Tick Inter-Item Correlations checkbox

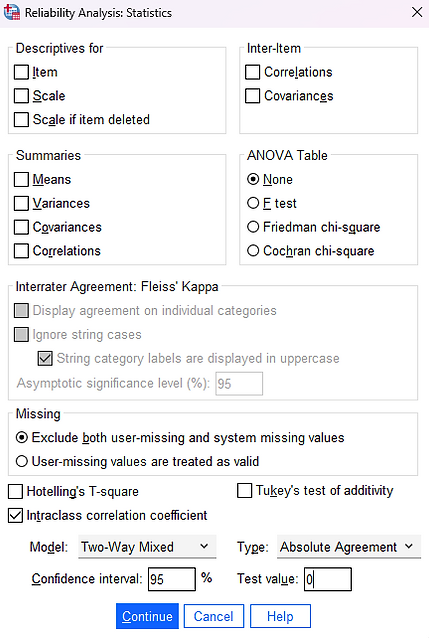(252, 72)
